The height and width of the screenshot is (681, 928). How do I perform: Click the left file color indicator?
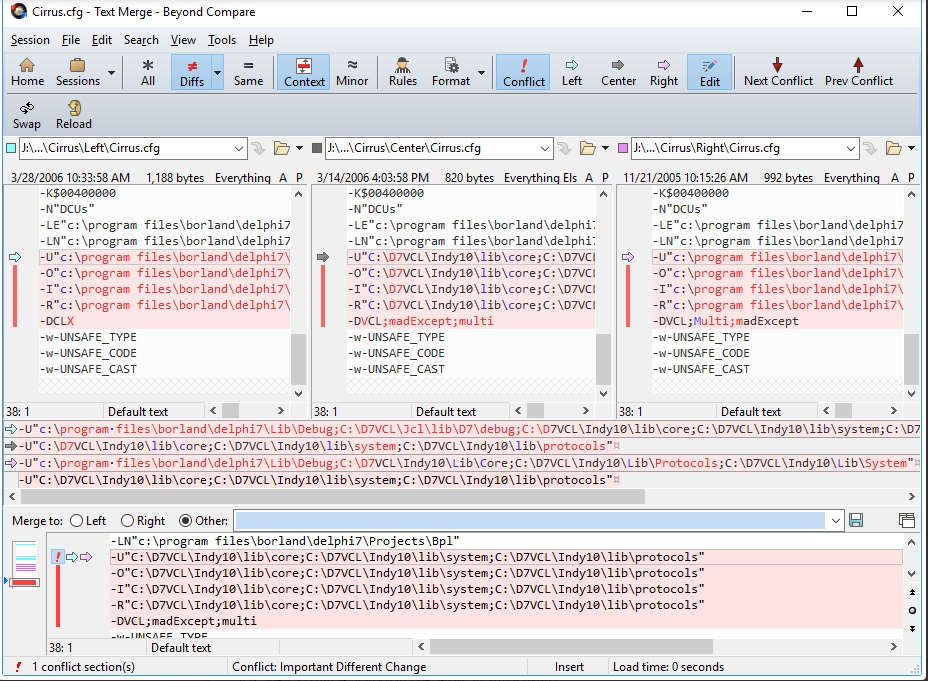coord(11,148)
